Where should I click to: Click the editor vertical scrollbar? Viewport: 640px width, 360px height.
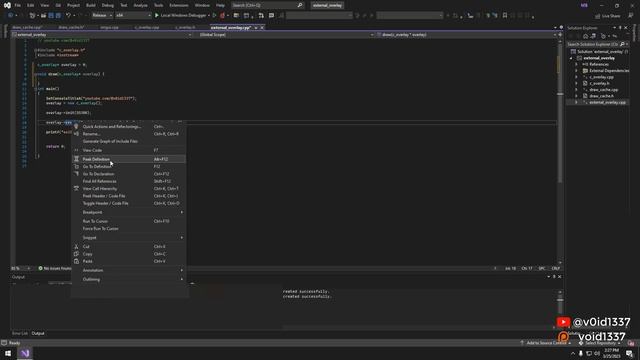coord(560,151)
